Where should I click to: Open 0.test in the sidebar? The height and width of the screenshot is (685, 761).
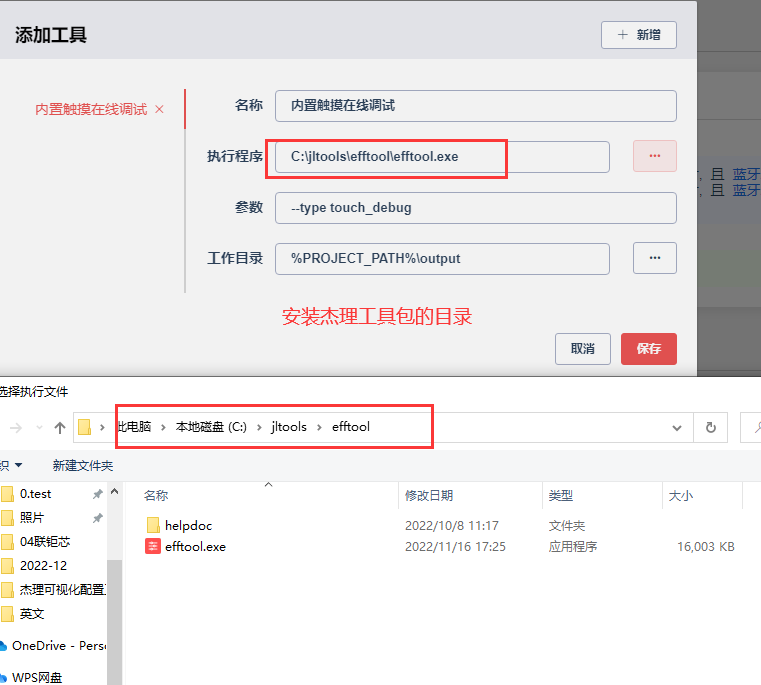(x=35, y=494)
